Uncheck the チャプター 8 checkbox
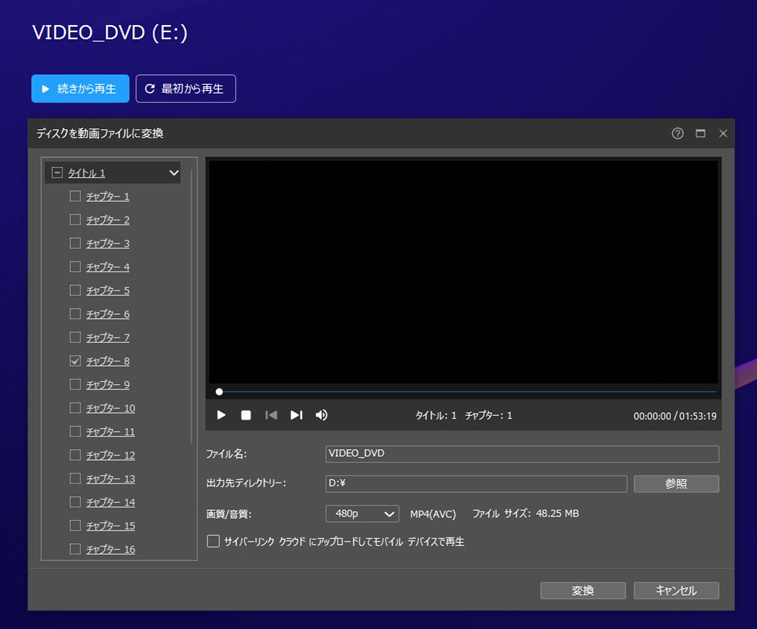This screenshot has width=757, height=629. (75, 361)
